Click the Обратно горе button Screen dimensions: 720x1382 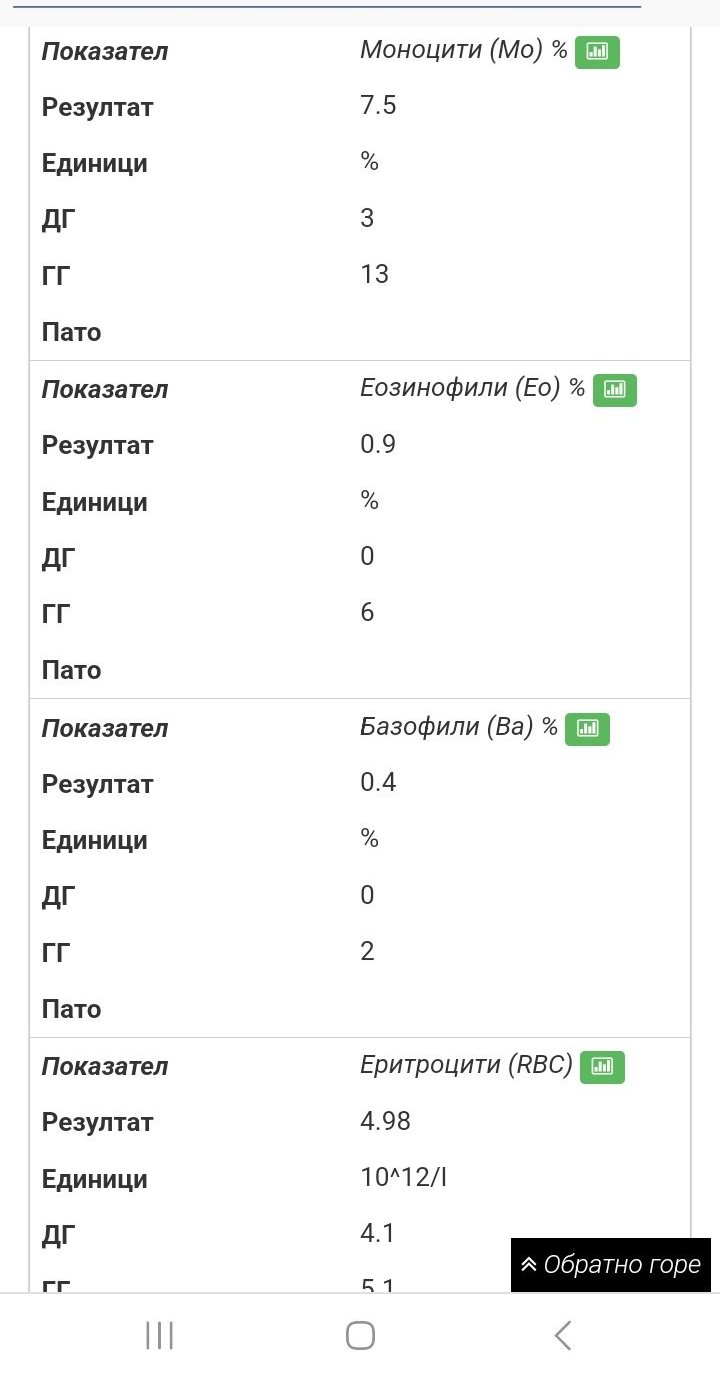pos(610,1265)
